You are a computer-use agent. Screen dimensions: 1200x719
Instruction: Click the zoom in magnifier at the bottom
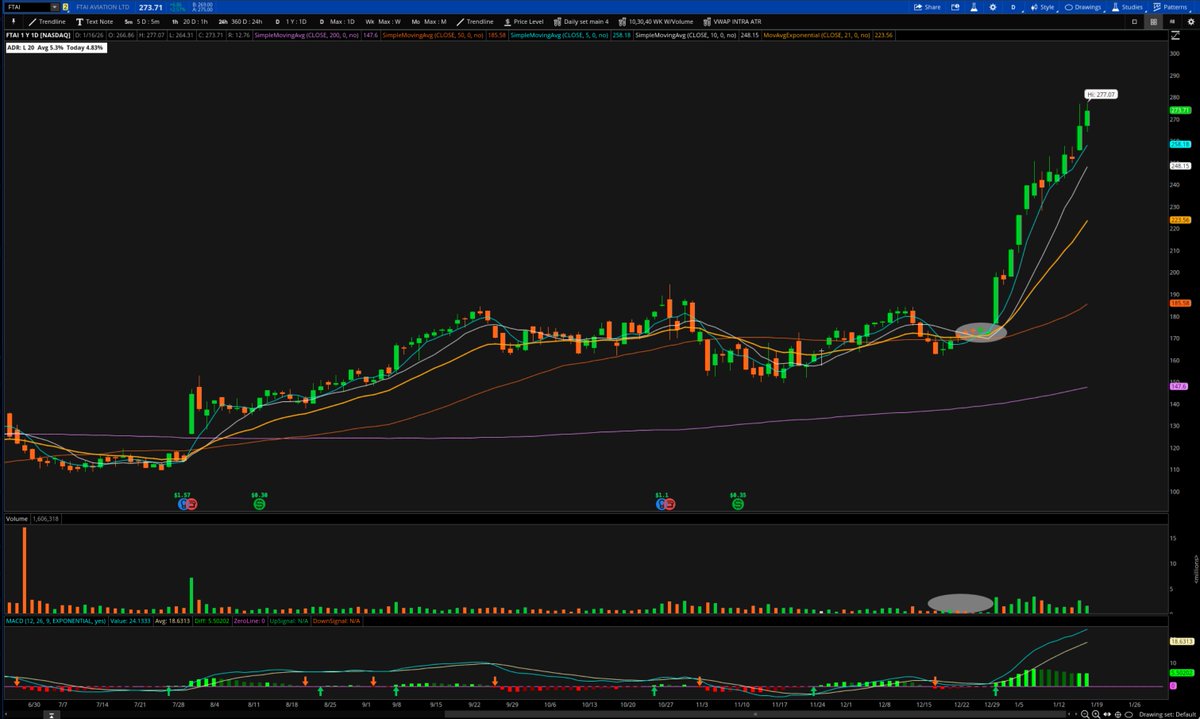pyautogui.click(x=1096, y=714)
